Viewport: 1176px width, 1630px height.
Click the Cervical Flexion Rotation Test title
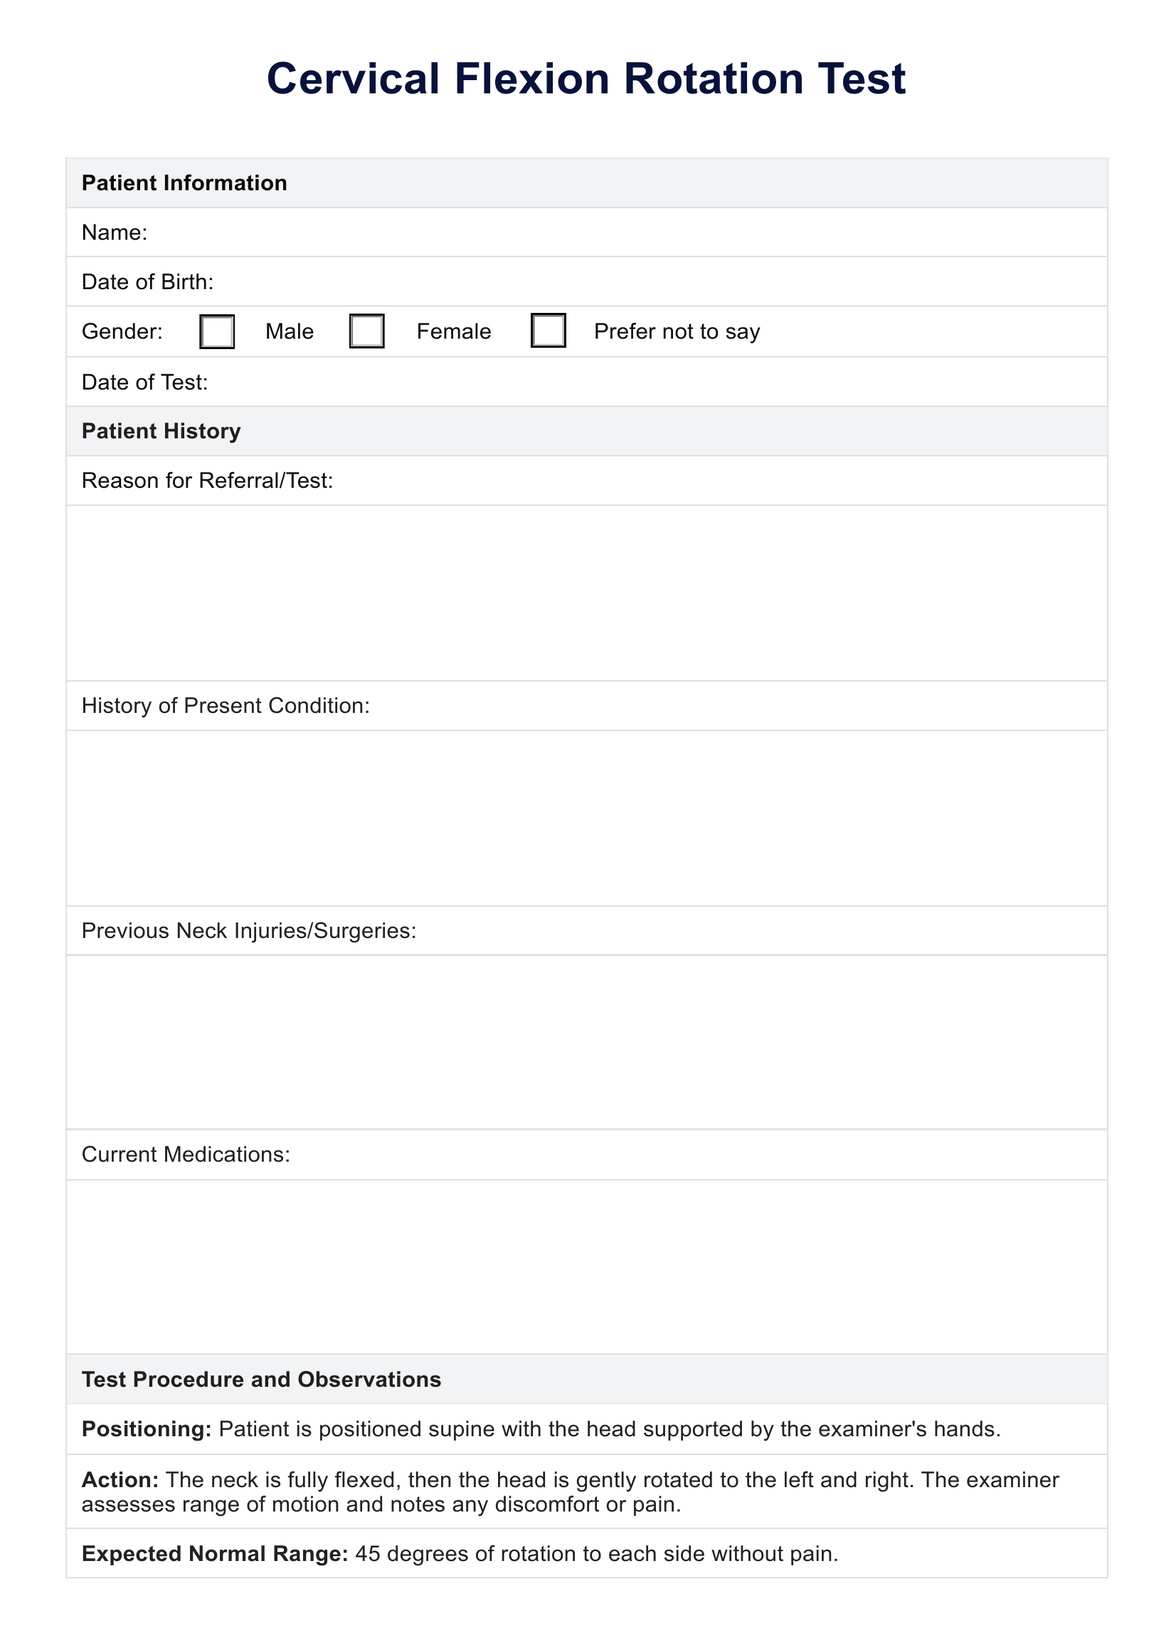coord(586,79)
